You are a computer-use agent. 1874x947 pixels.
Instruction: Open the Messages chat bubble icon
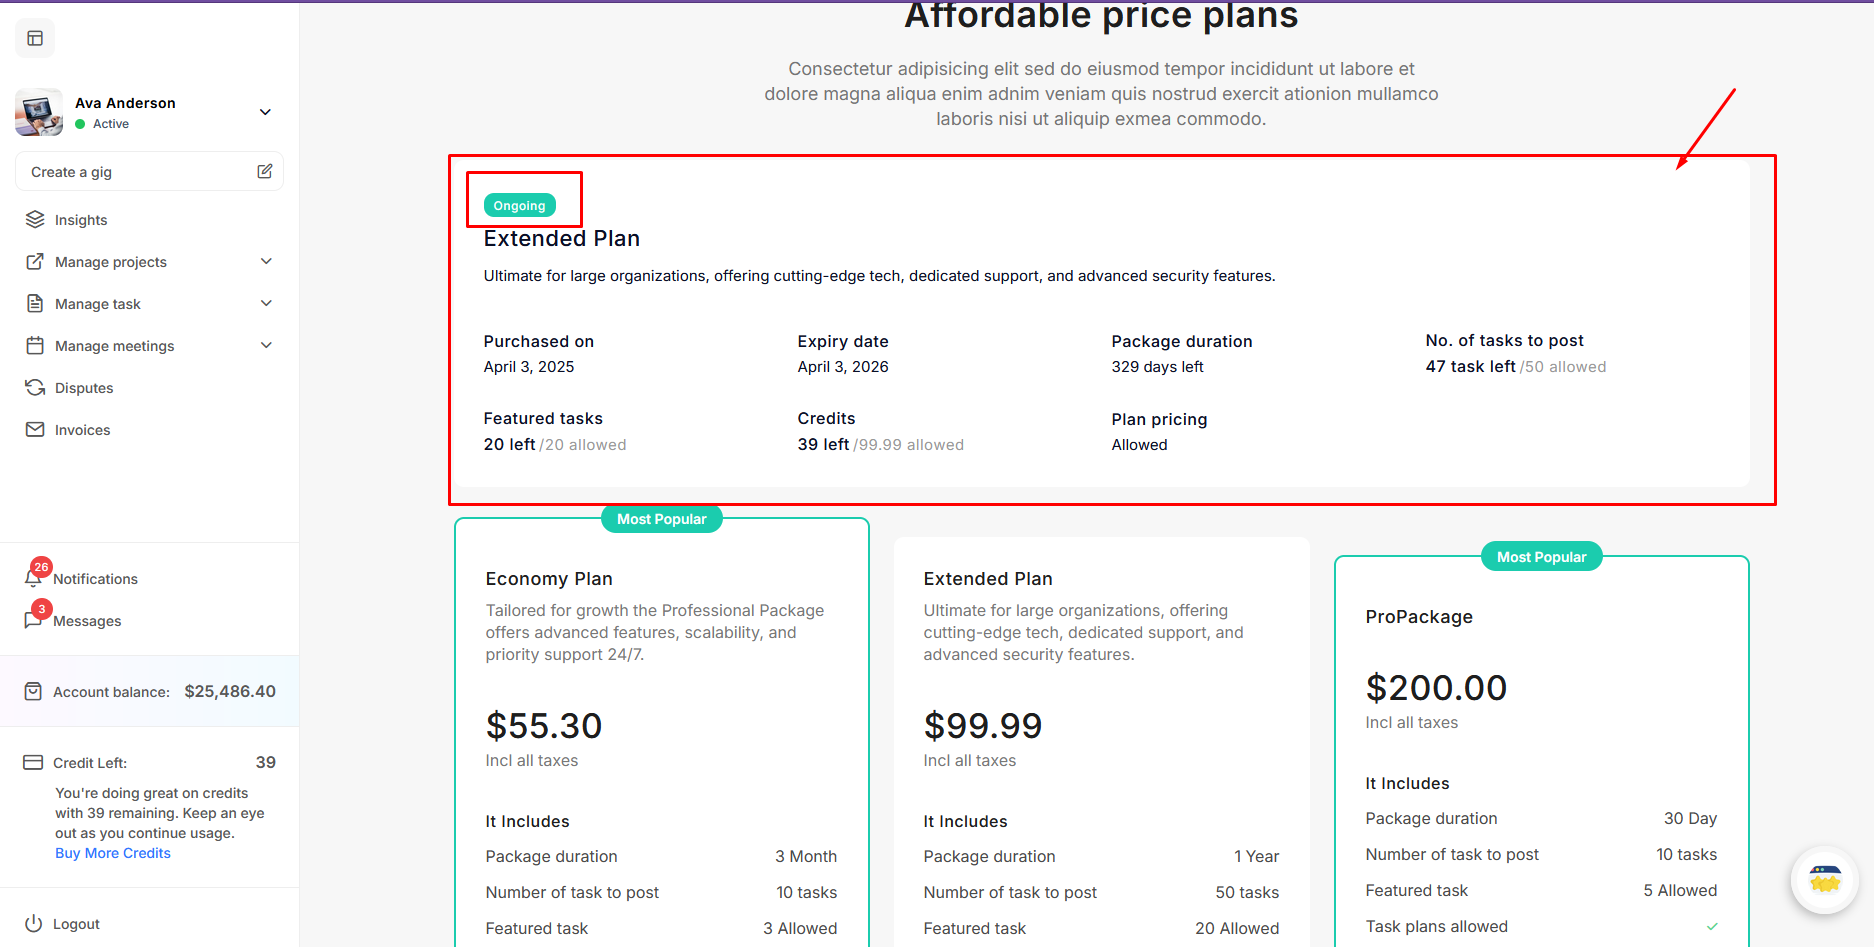pyautogui.click(x=33, y=621)
